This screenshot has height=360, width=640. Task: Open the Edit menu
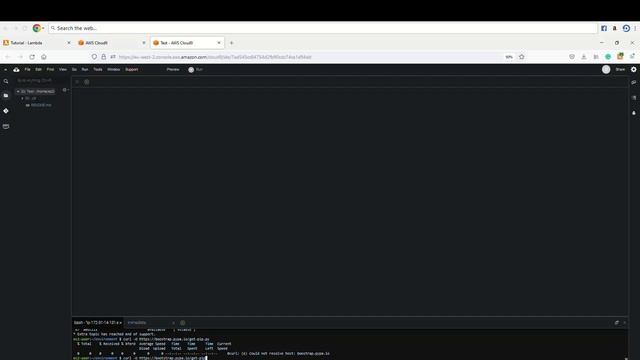(38, 69)
